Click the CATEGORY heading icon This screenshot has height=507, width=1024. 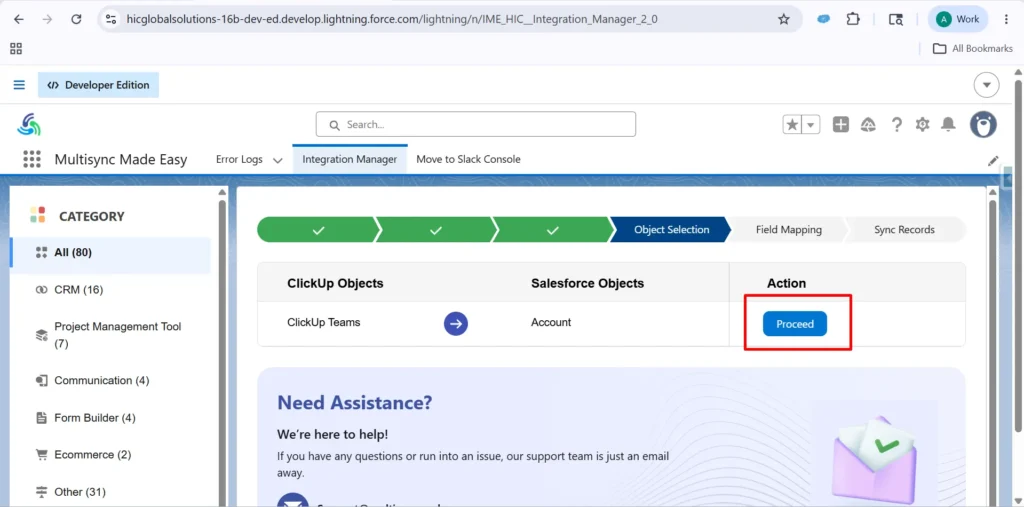[38, 215]
